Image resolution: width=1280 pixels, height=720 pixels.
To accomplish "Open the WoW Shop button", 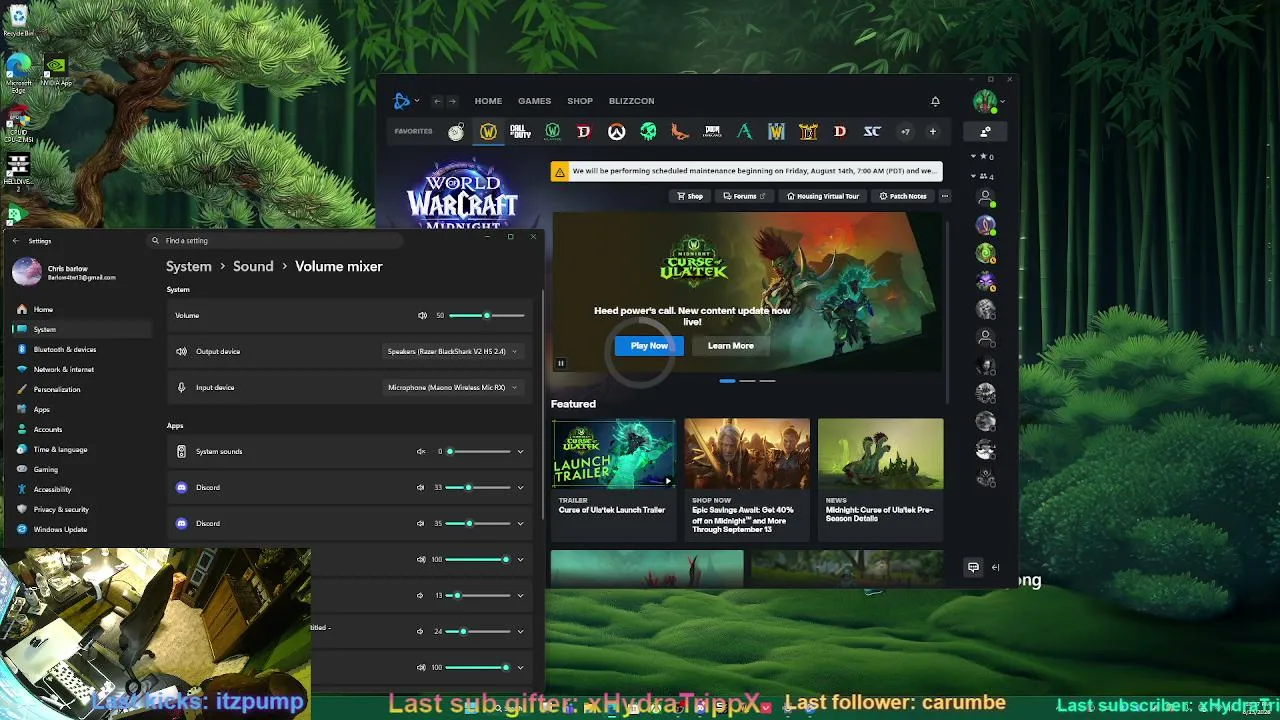I will 690,196.
